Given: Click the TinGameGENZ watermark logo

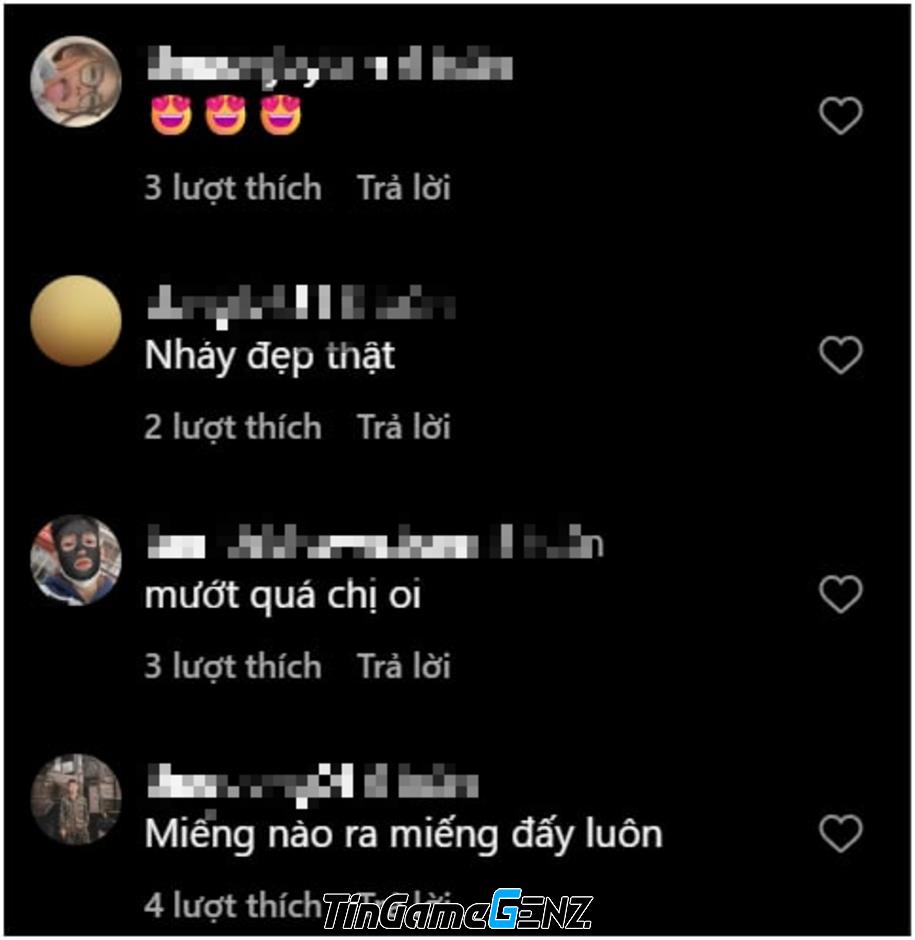Looking at the screenshot, I should [x=458, y=910].
